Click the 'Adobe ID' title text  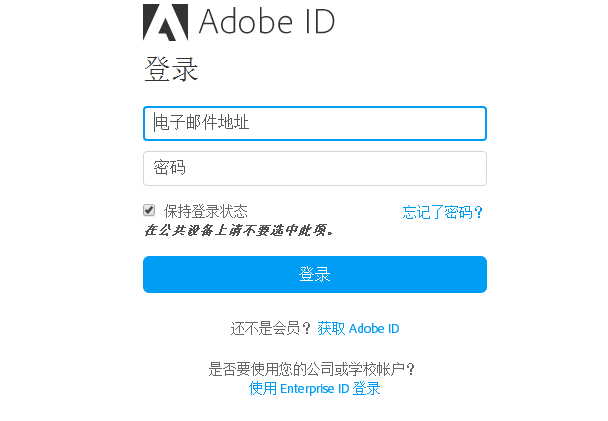click(267, 22)
